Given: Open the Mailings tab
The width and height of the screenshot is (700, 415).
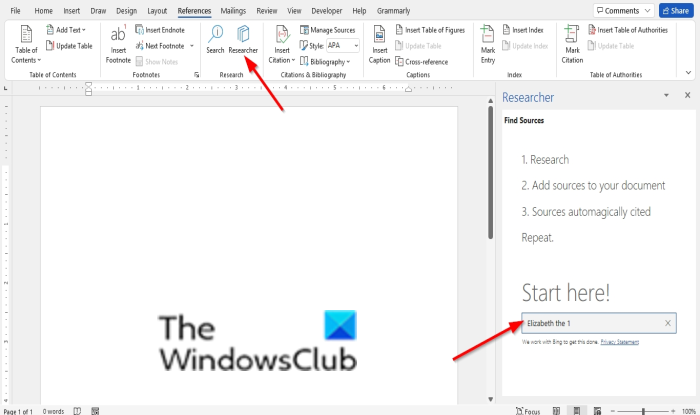Looking at the screenshot, I should 233,11.
